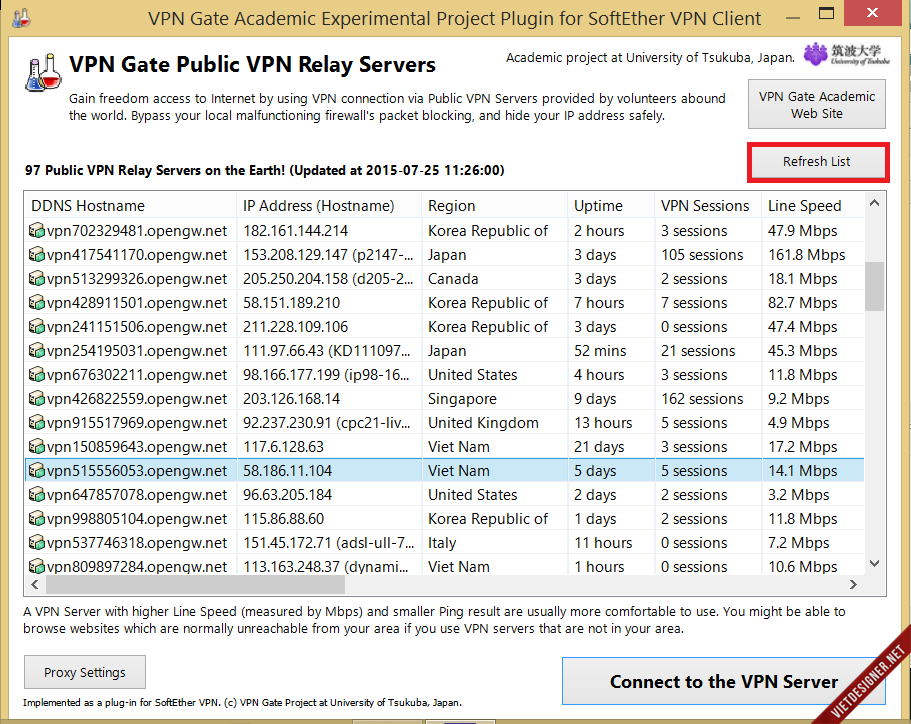Select the 162 sessions cell
The image size is (911, 724).
coord(702,399)
